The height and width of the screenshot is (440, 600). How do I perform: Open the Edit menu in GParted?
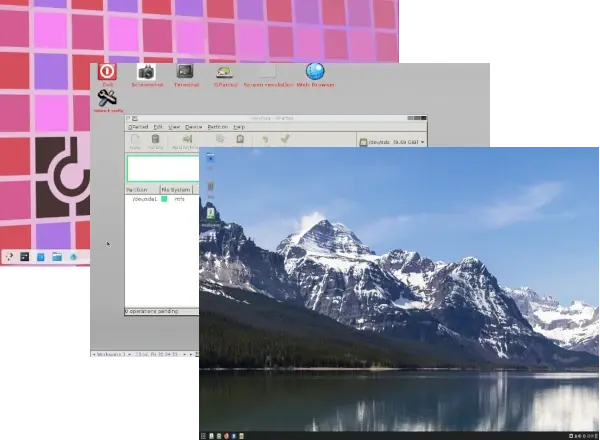pyautogui.click(x=158, y=127)
